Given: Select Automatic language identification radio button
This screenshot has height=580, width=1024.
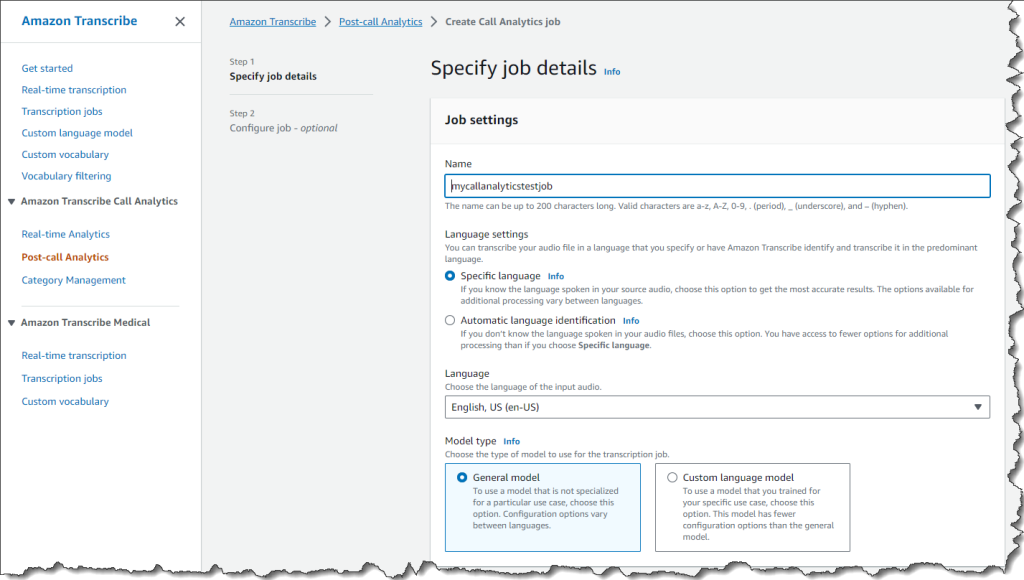Looking at the screenshot, I should (x=450, y=320).
